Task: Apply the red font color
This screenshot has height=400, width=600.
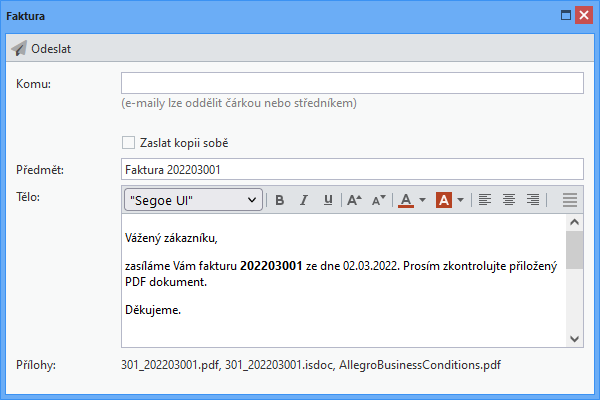Action: click(406, 200)
